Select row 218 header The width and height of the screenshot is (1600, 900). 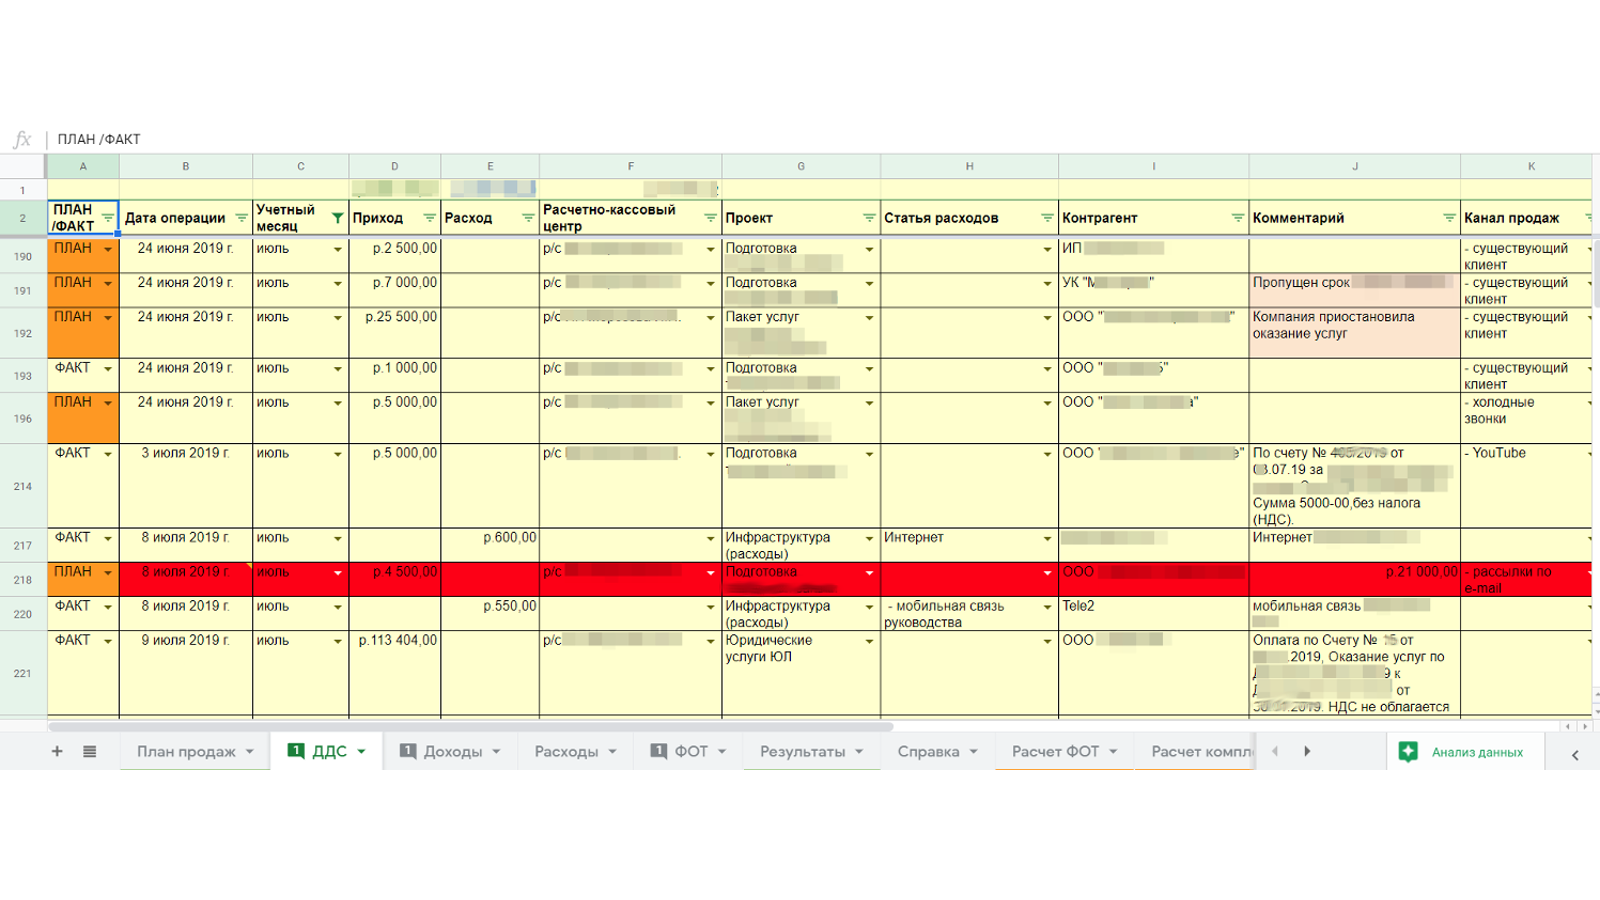pos(23,580)
